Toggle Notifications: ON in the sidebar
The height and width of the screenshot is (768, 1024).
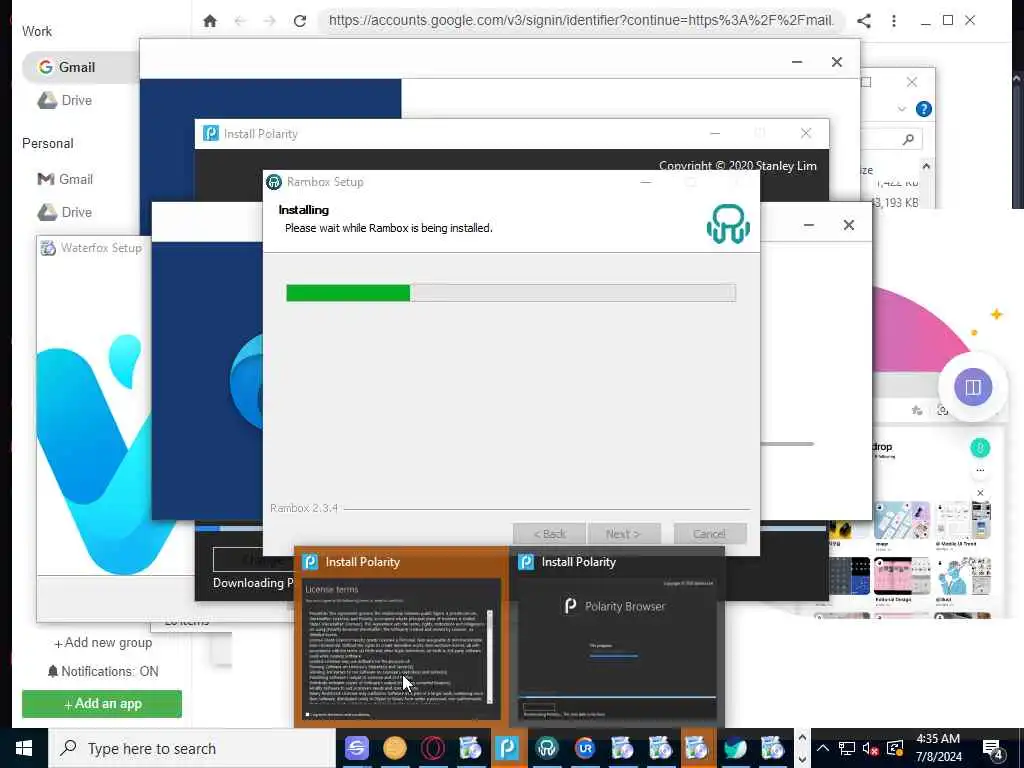(x=103, y=671)
